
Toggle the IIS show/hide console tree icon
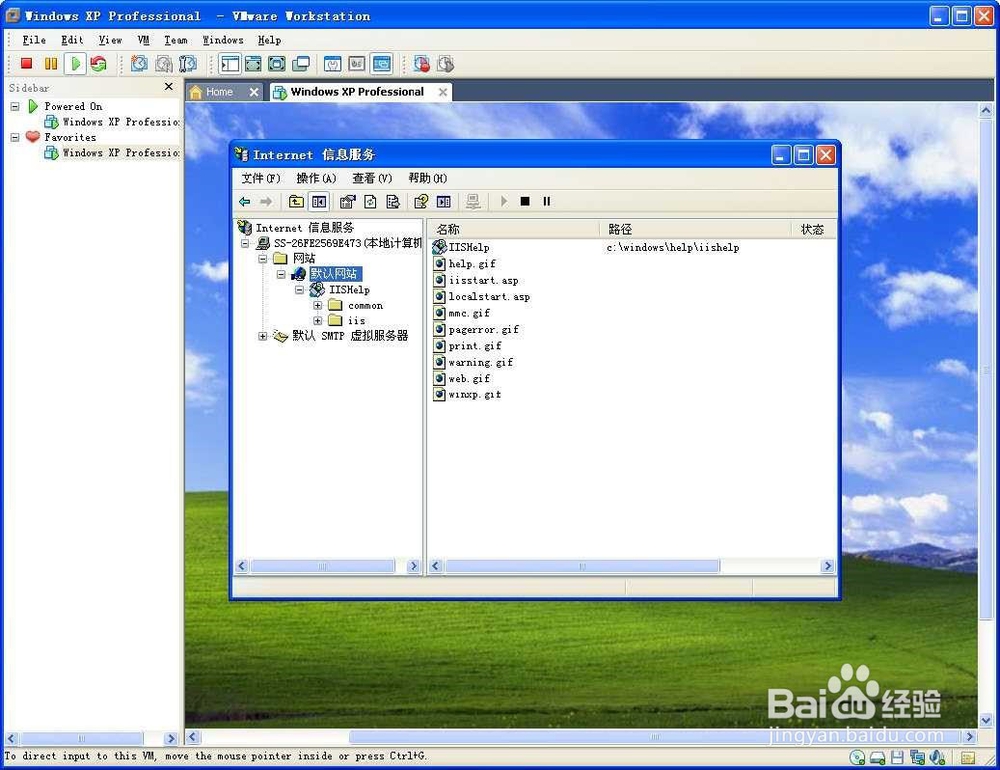coord(319,202)
